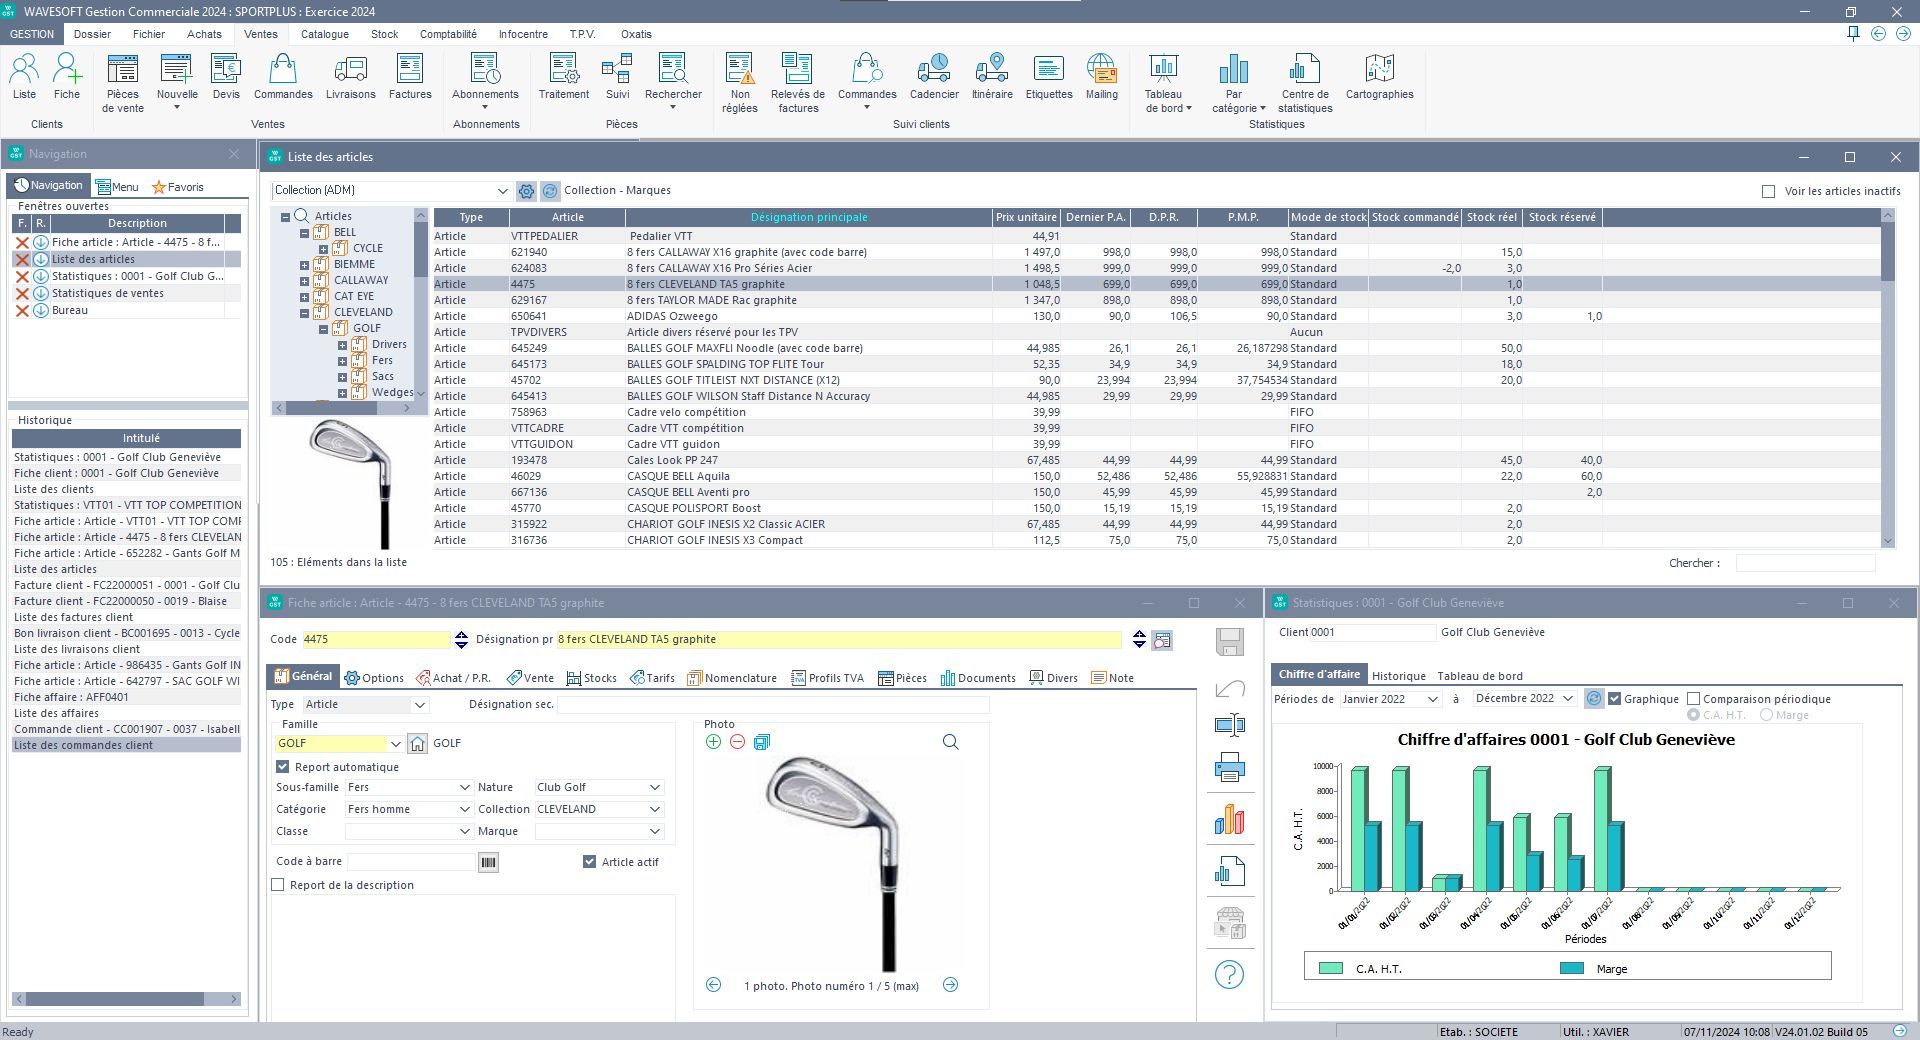Viewport: 1920px width, 1040px height.
Task: Open the clients Liste ribbon icon
Action: 24,77
